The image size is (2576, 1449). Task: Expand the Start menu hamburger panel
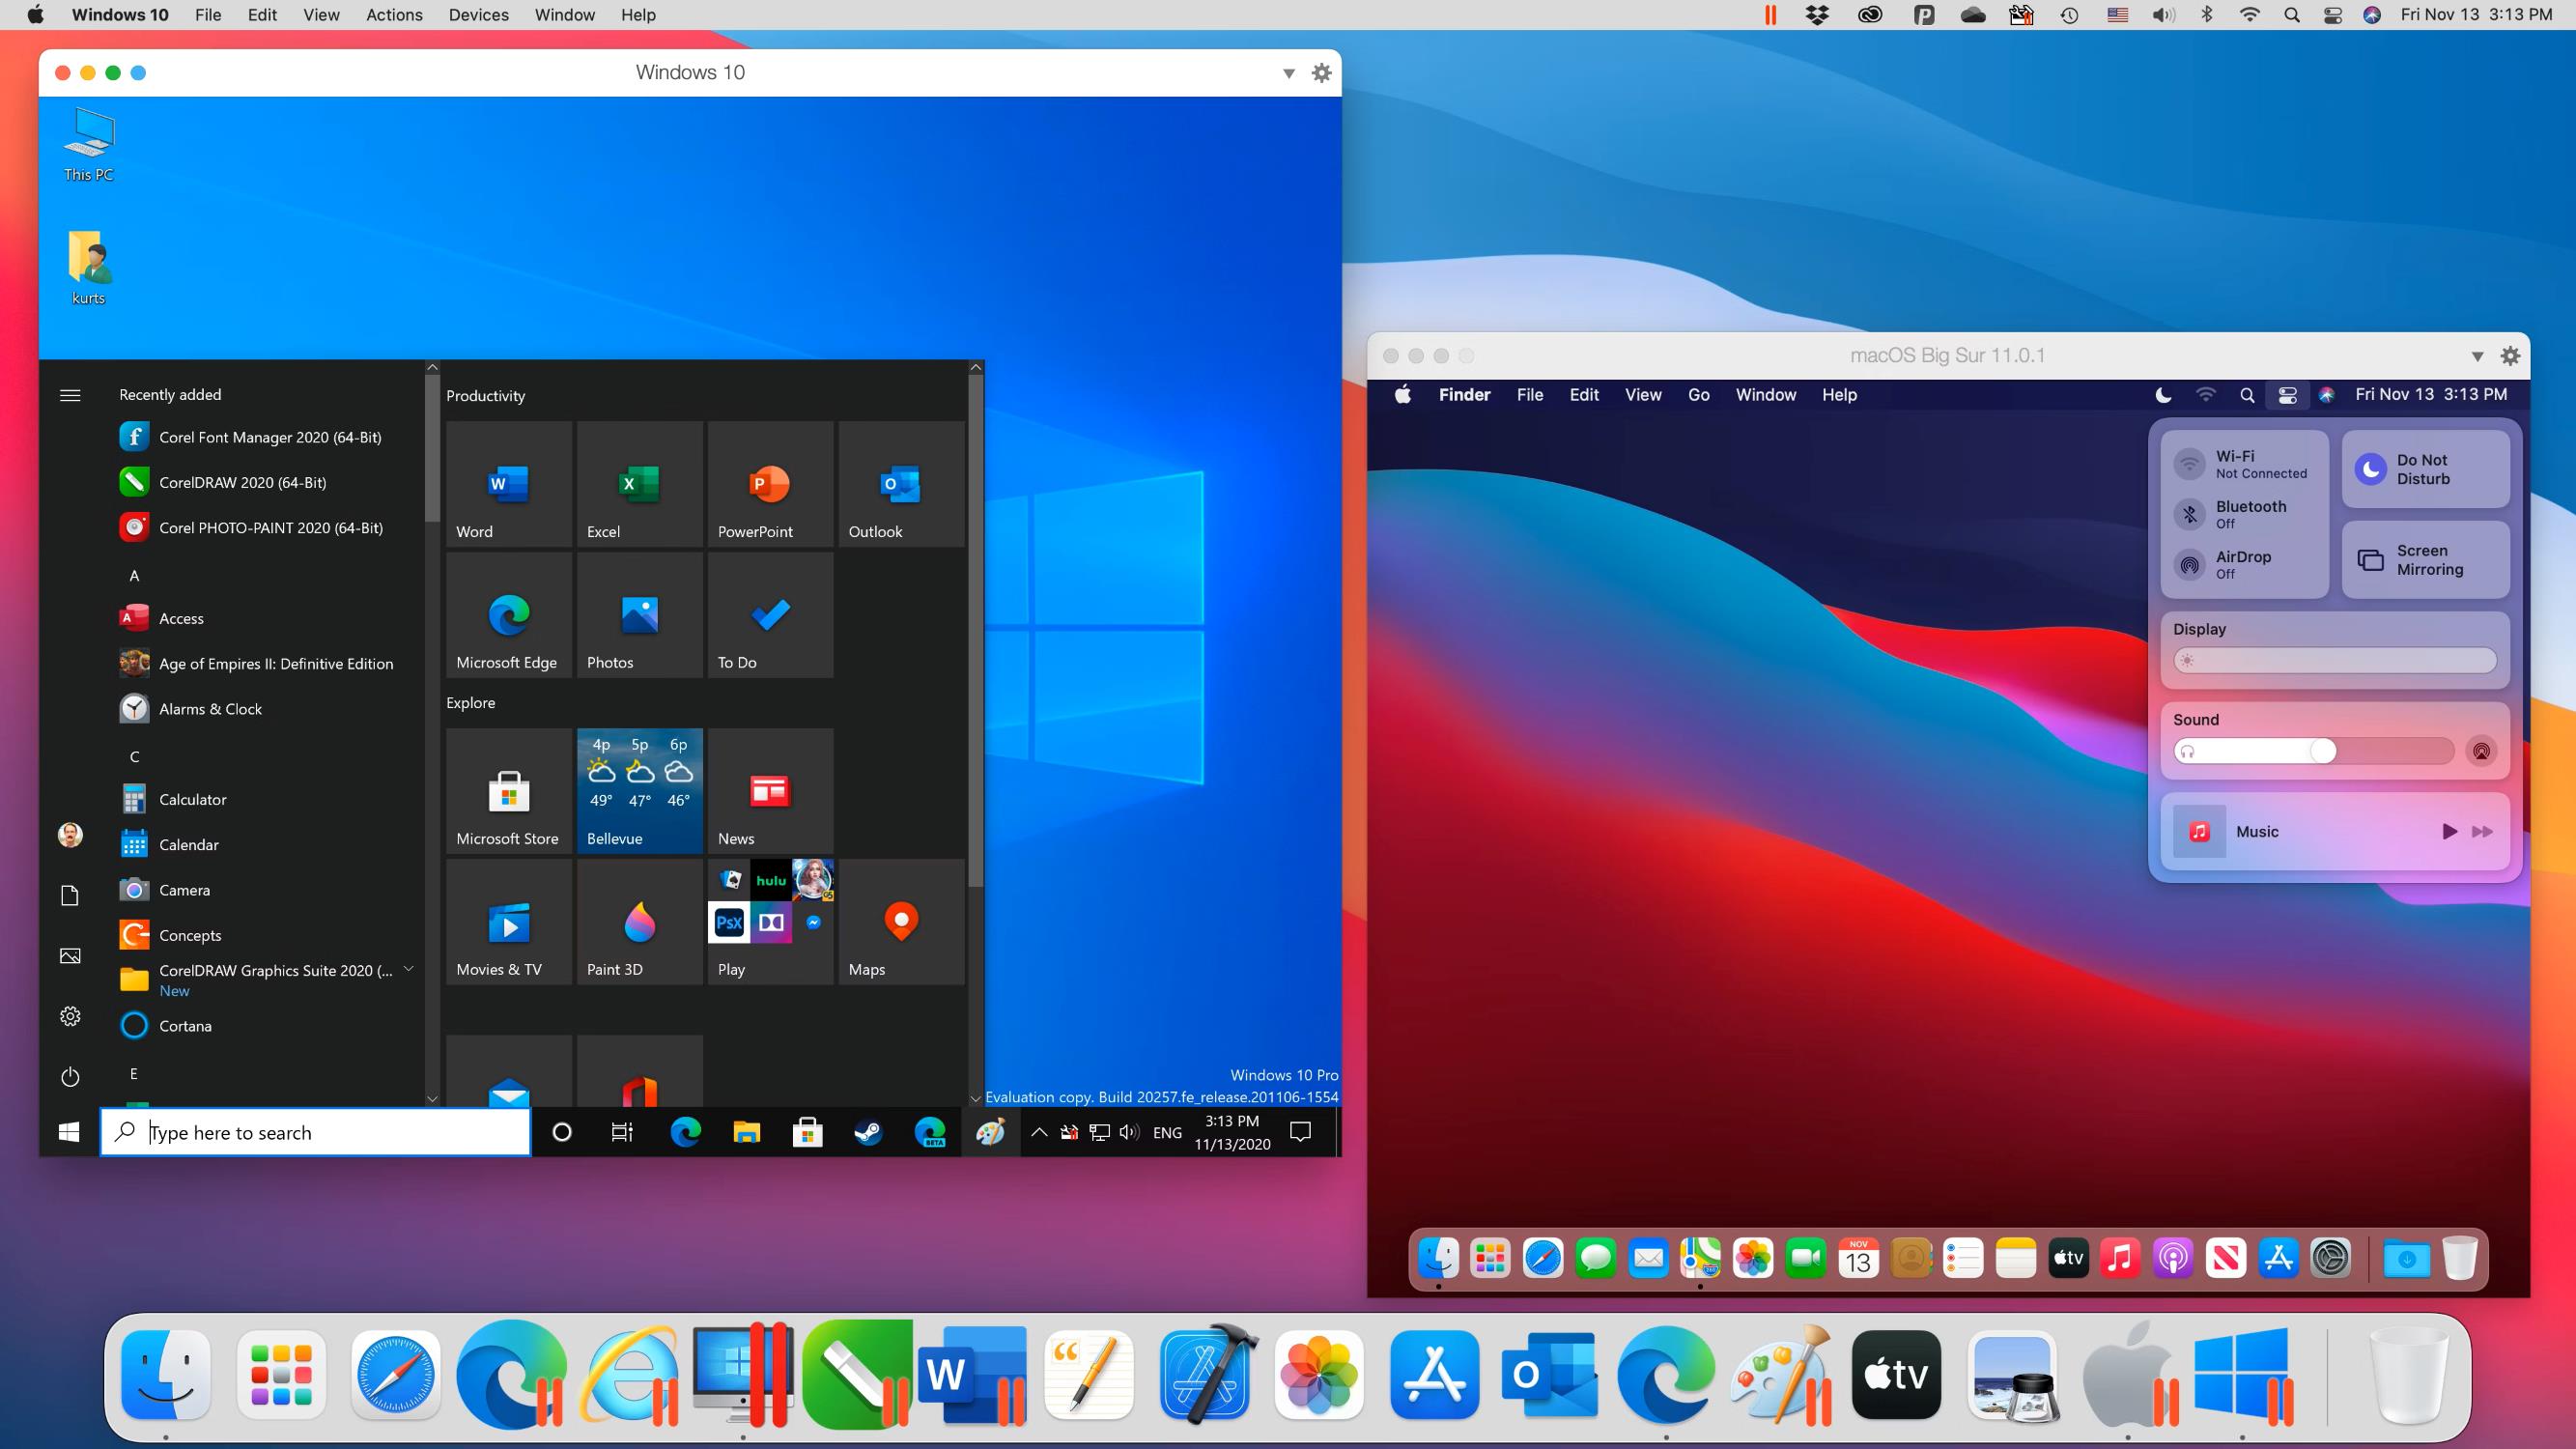(x=70, y=394)
